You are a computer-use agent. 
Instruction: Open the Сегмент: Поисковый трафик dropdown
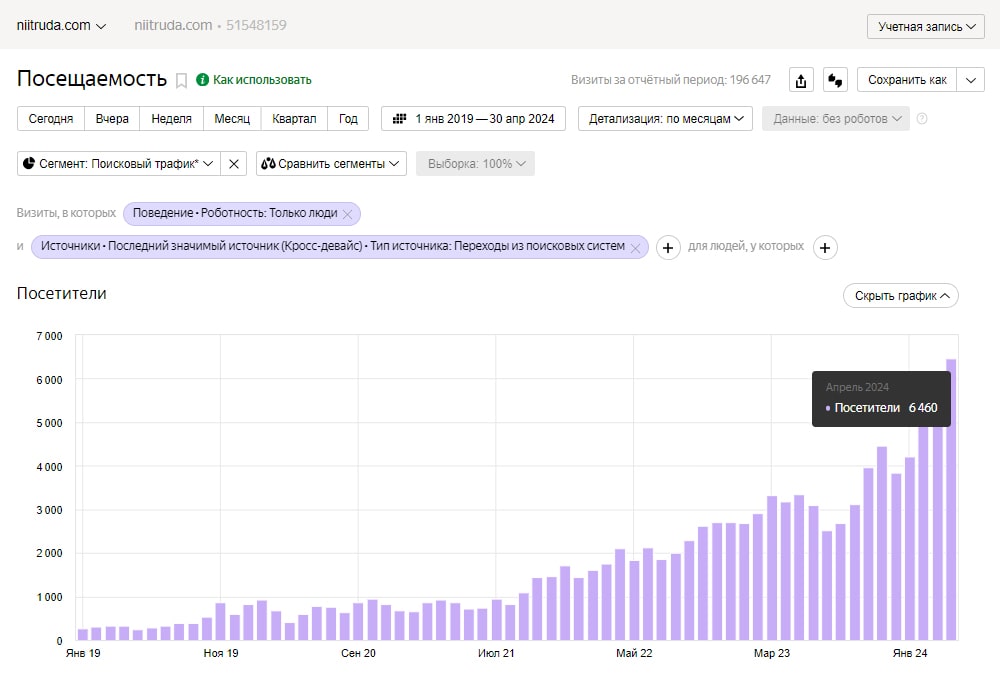point(119,164)
